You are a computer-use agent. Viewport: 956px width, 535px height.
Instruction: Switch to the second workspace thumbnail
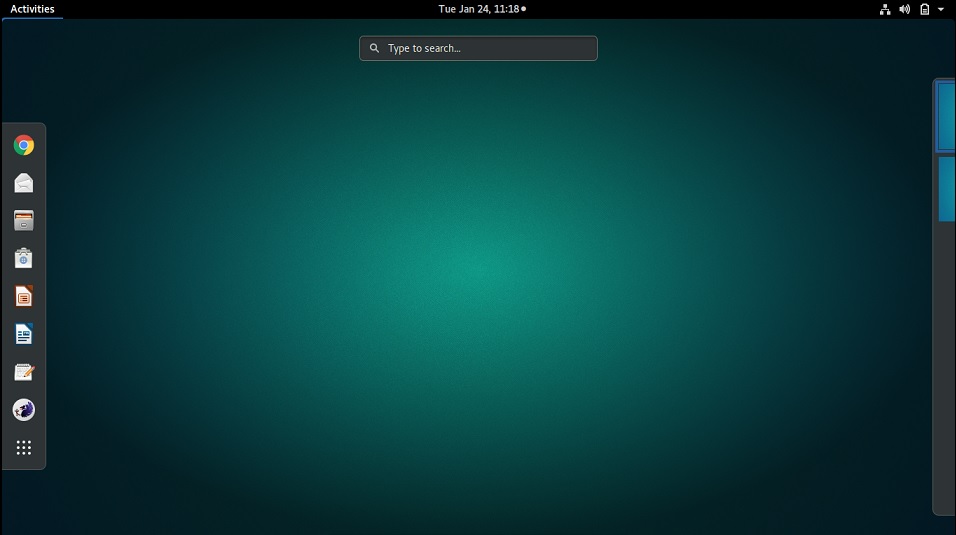click(x=946, y=188)
